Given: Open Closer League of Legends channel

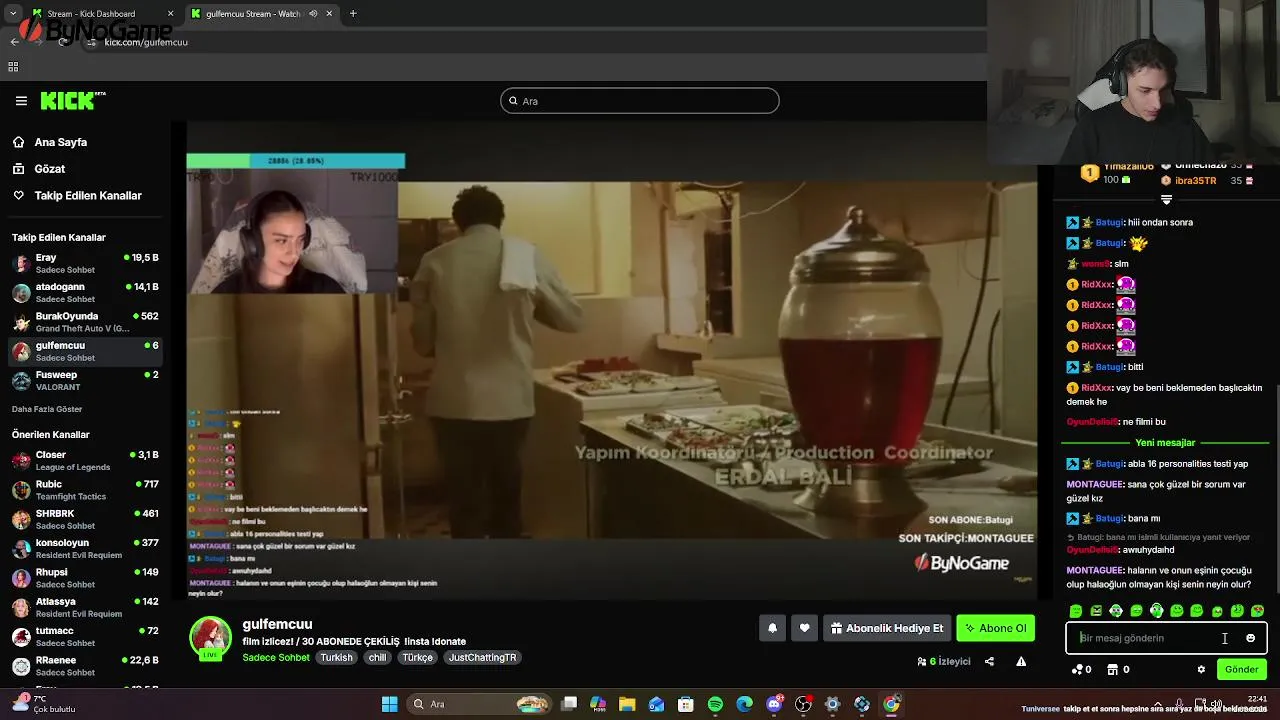Looking at the screenshot, I should 85,461.
